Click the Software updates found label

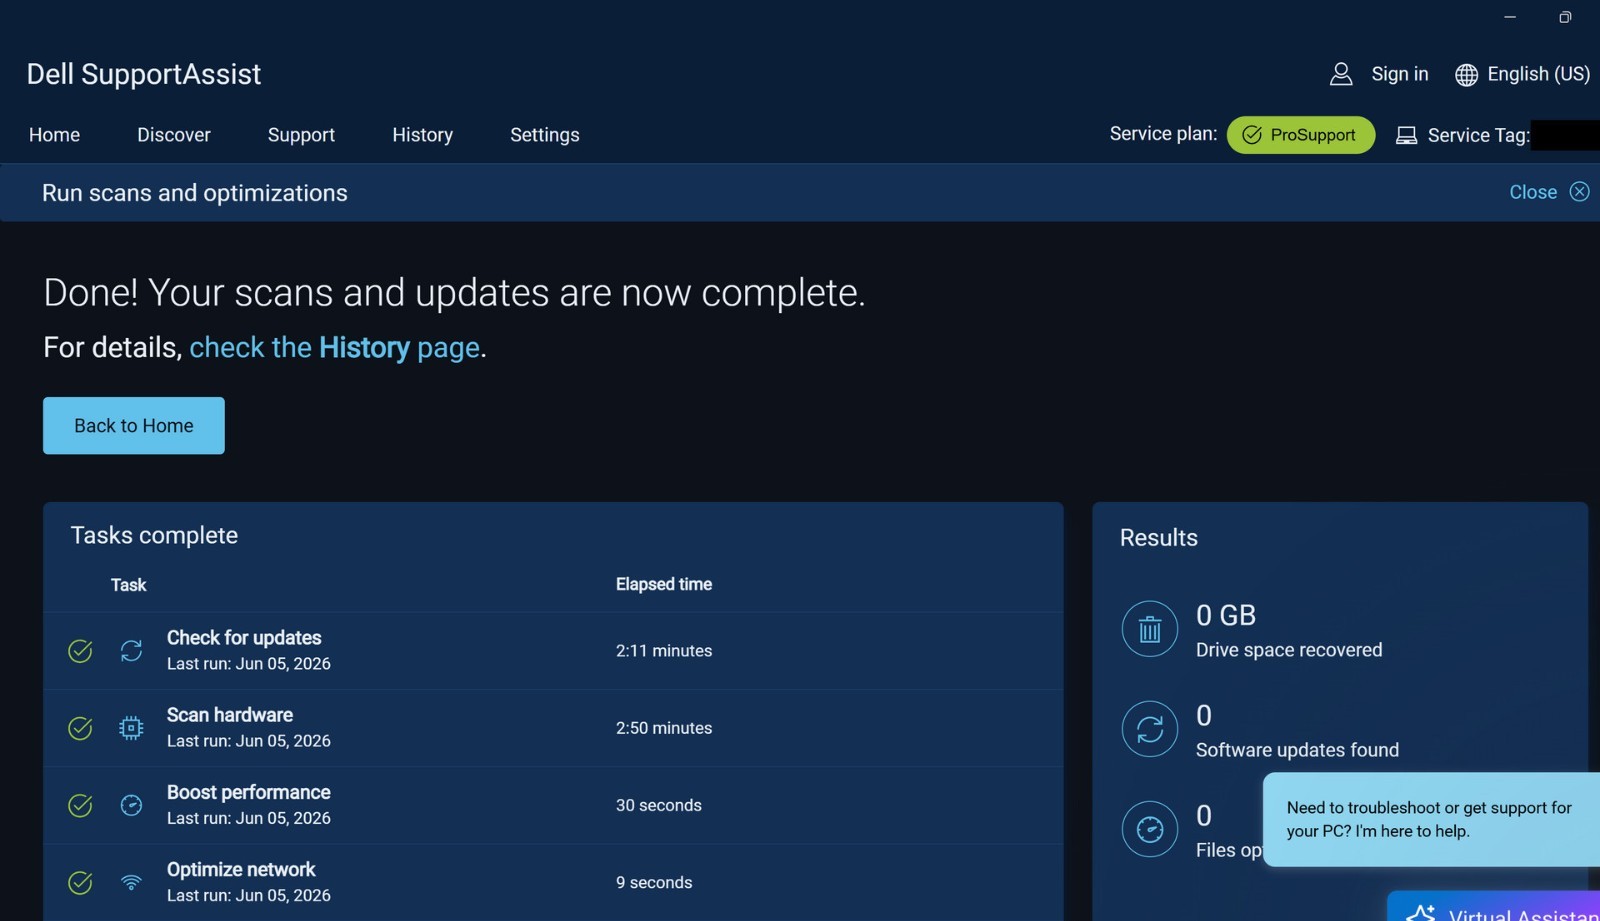[1298, 750]
